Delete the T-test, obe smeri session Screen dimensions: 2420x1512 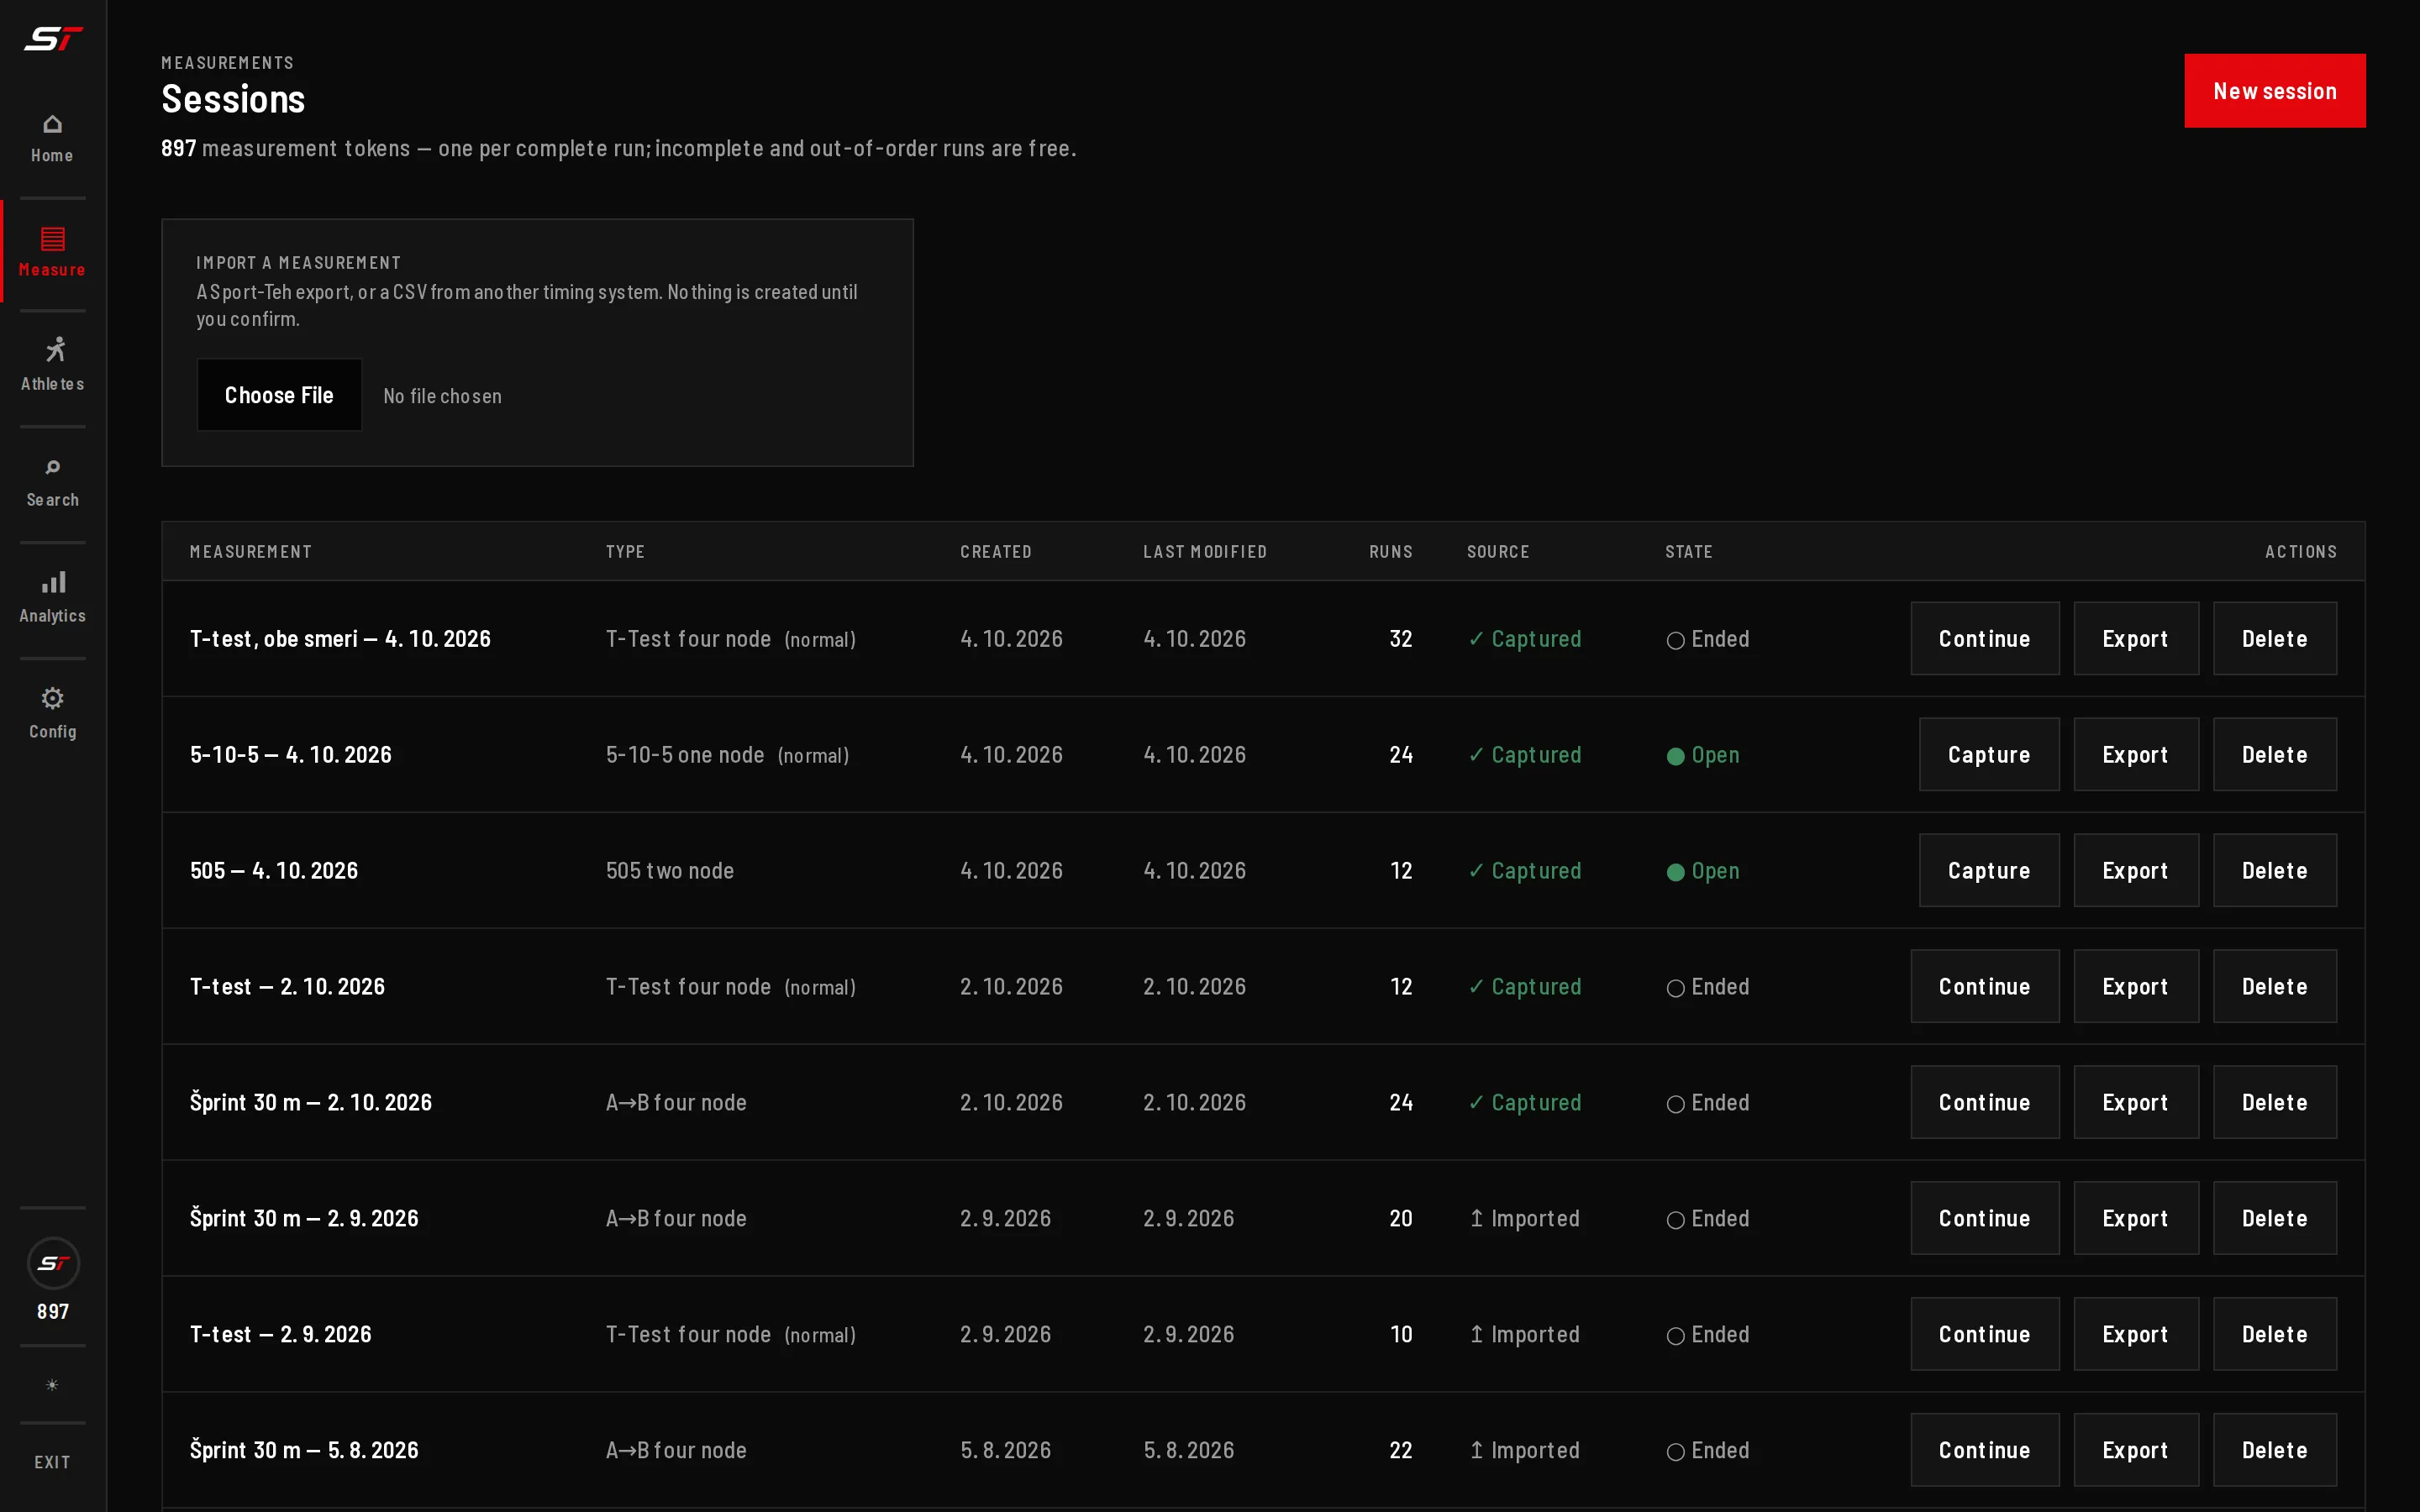pyautogui.click(x=2274, y=638)
